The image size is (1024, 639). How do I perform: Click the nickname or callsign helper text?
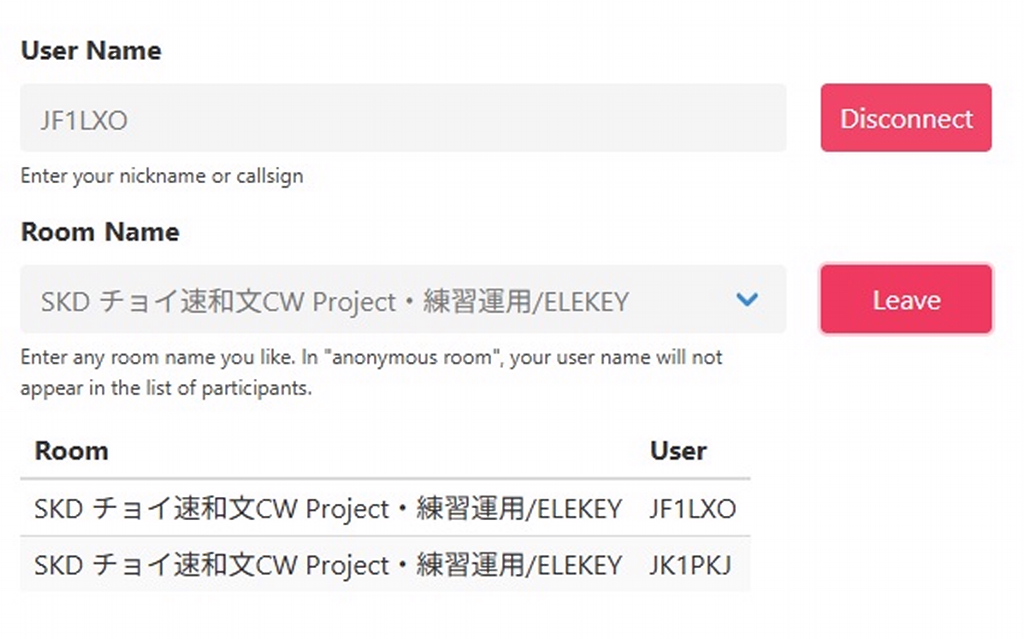[x=162, y=175]
